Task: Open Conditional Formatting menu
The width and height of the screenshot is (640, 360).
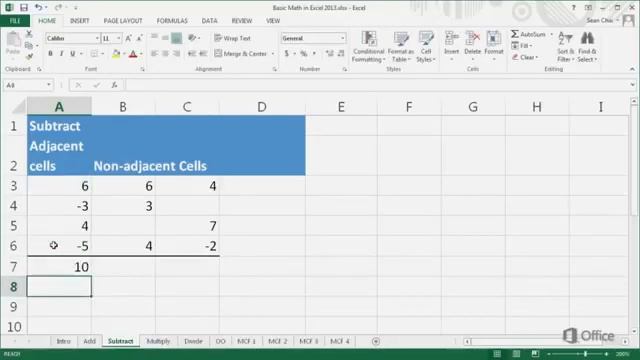Action: coord(369,47)
